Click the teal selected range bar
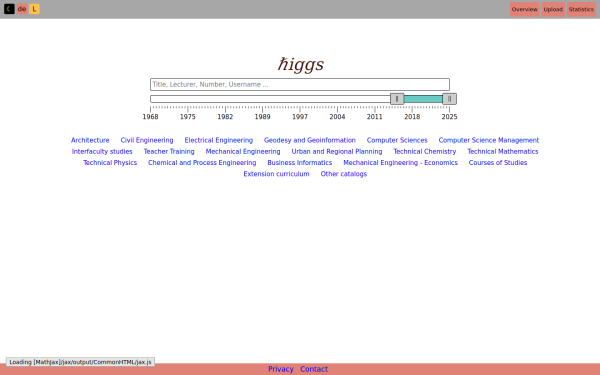This screenshot has width=600, height=375. 423,99
